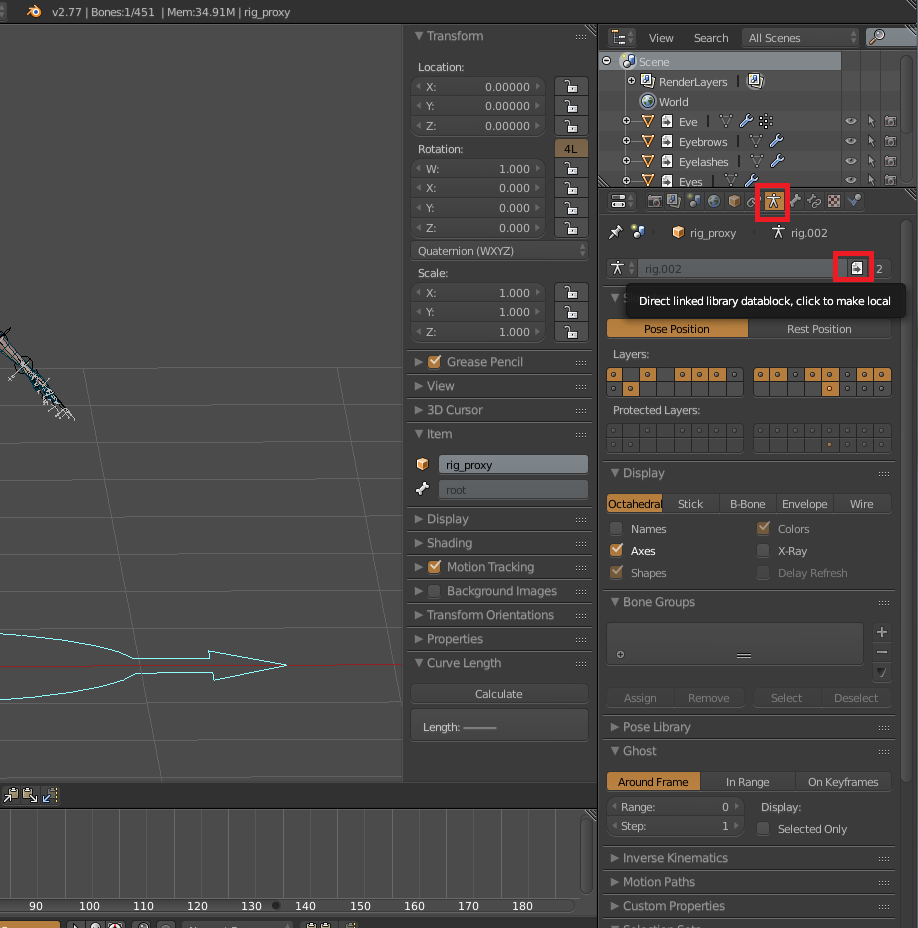Screen dimensions: 918x928
Task: Open the Scene properties tab
Action: 694,201
